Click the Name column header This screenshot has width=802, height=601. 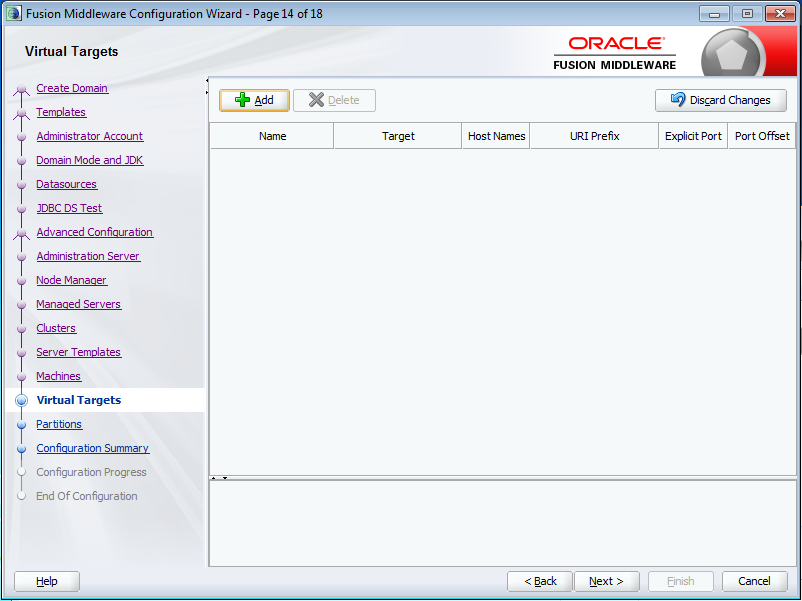click(x=272, y=136)
